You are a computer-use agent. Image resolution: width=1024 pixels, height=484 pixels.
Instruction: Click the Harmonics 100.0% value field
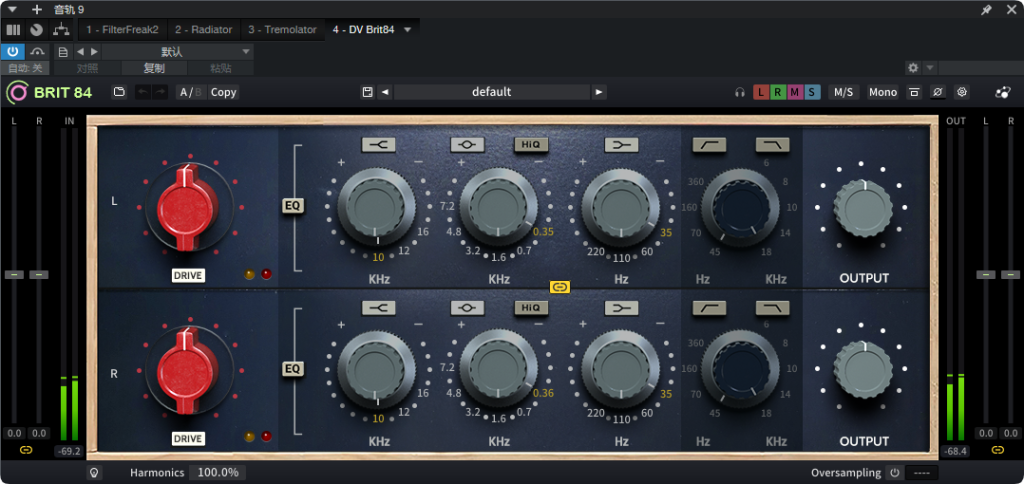point(217,472)
